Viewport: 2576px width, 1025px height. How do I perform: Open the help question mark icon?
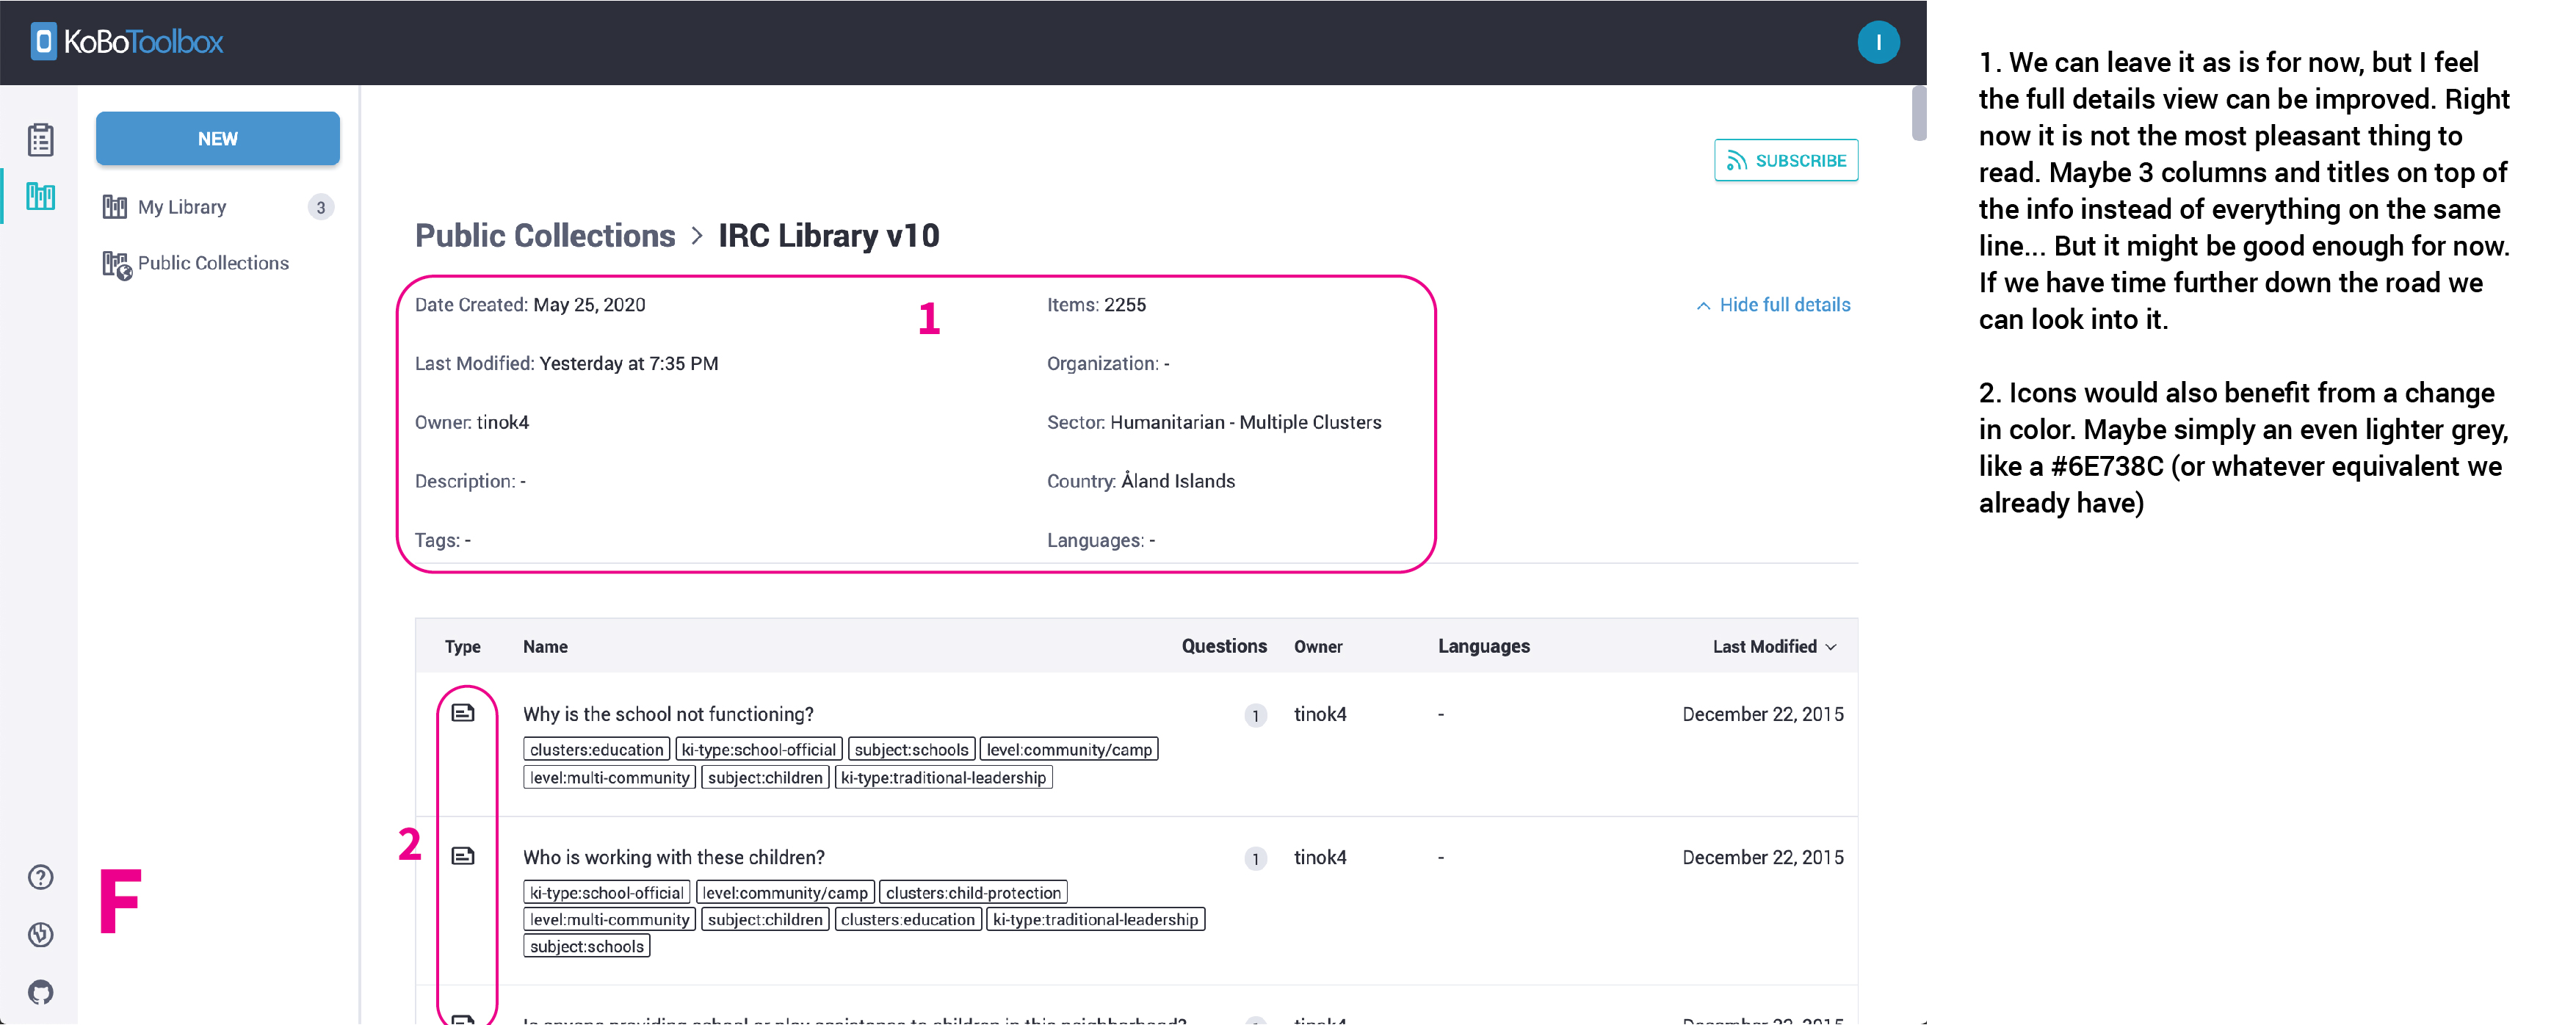pyautogui.click(x=40, y=877)
